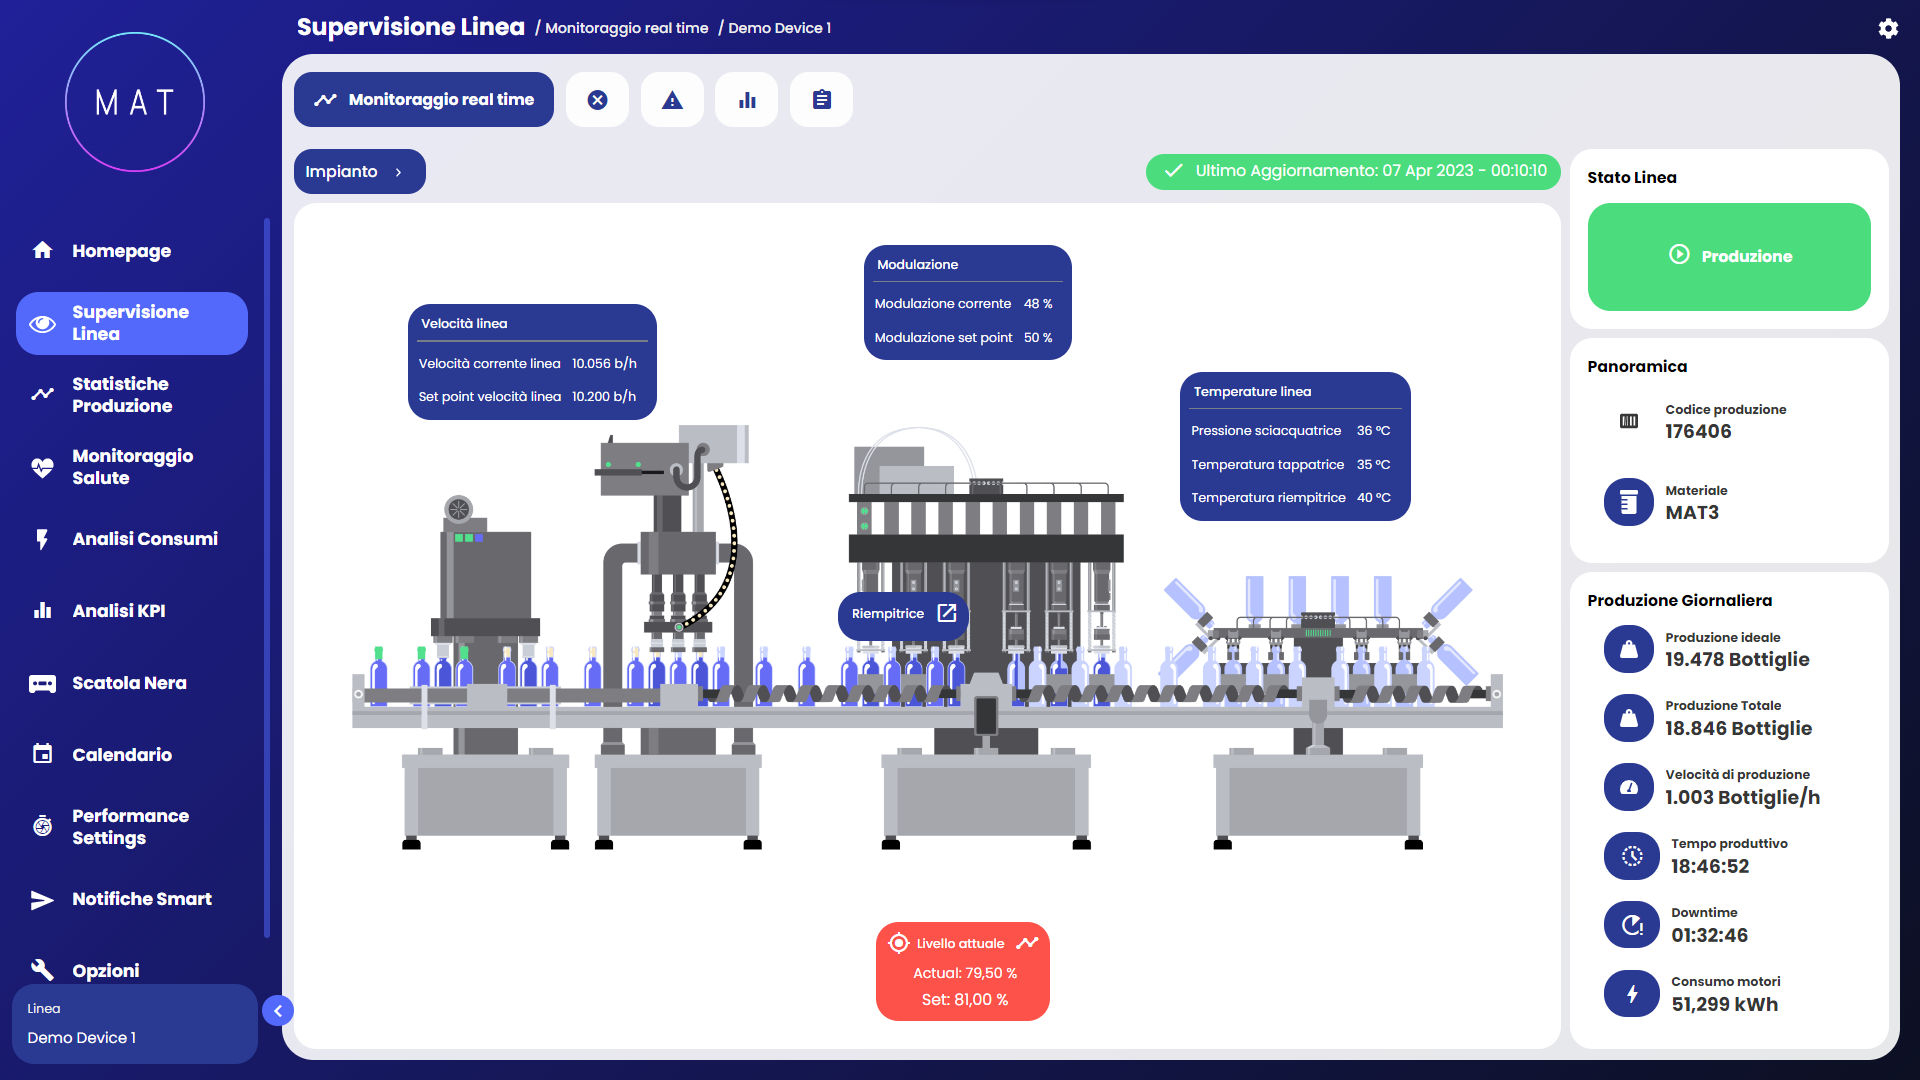1920x1080 pixels.
Task: Expand the Impianto breadcrumb chevron
Action: [398, 172]
